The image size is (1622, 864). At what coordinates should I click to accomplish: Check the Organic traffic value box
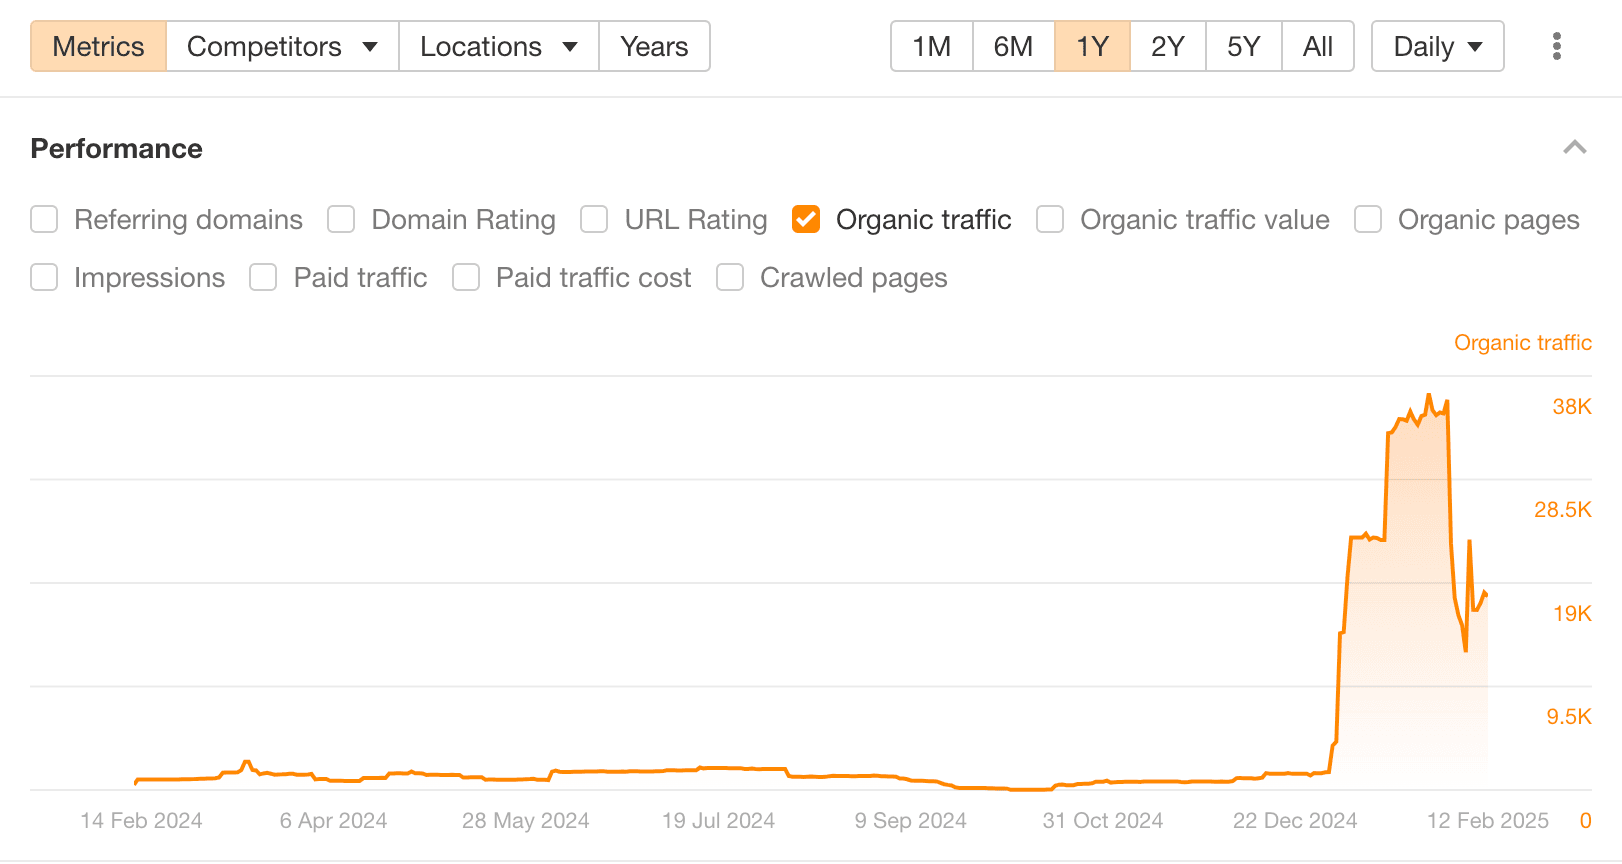(x=1050, y=219)
